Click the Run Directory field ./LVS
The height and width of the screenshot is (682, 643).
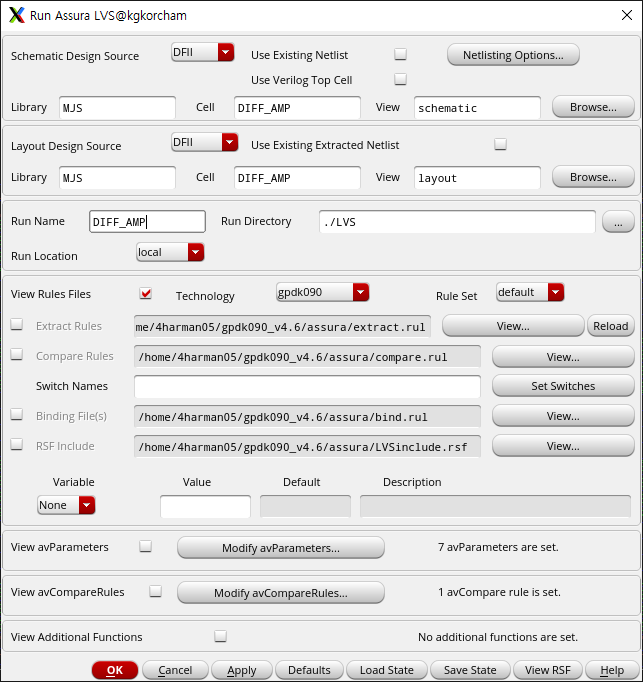pyautogui.click(x=457, y=222)
